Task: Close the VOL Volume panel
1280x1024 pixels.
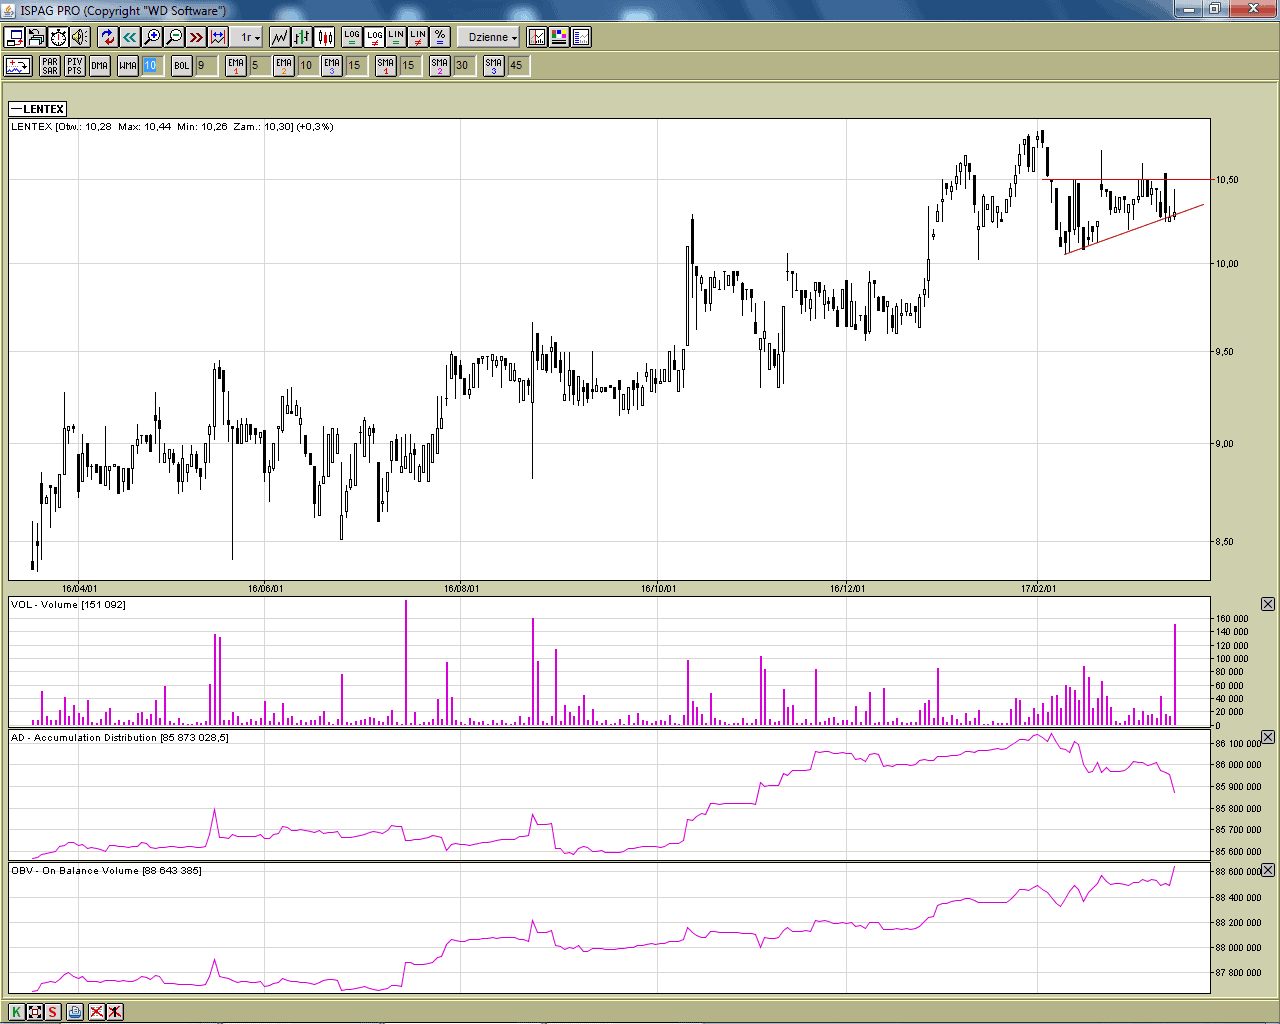Action: pyautogui.click(x=1267, y=604)
